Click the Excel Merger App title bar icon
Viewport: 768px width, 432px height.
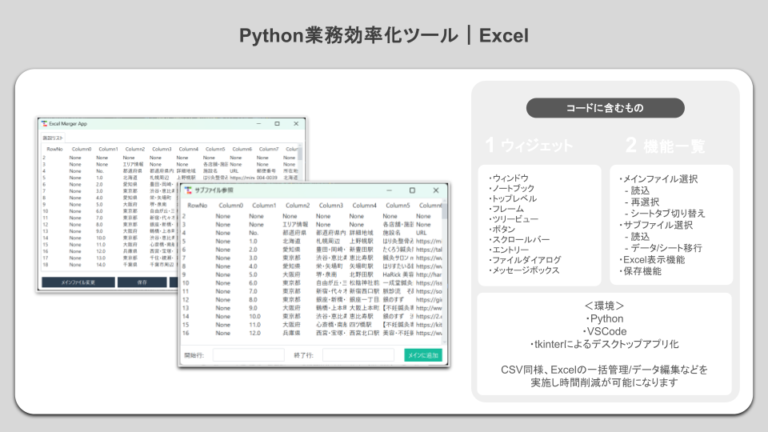[x=45, y=123]
